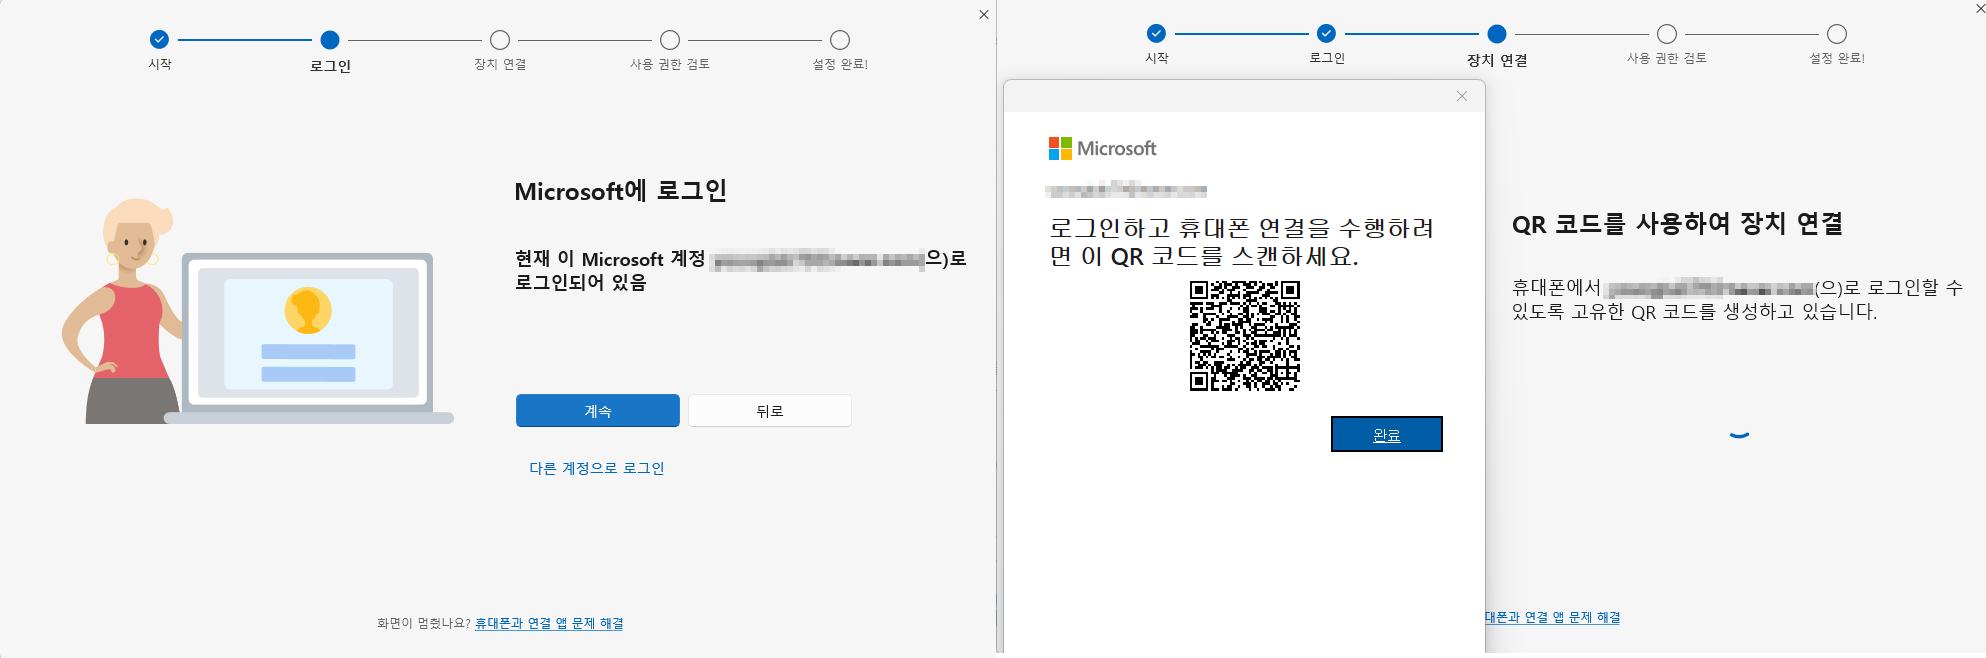Open the 다른 계정으로 로그인 link

tap(596, 468)
